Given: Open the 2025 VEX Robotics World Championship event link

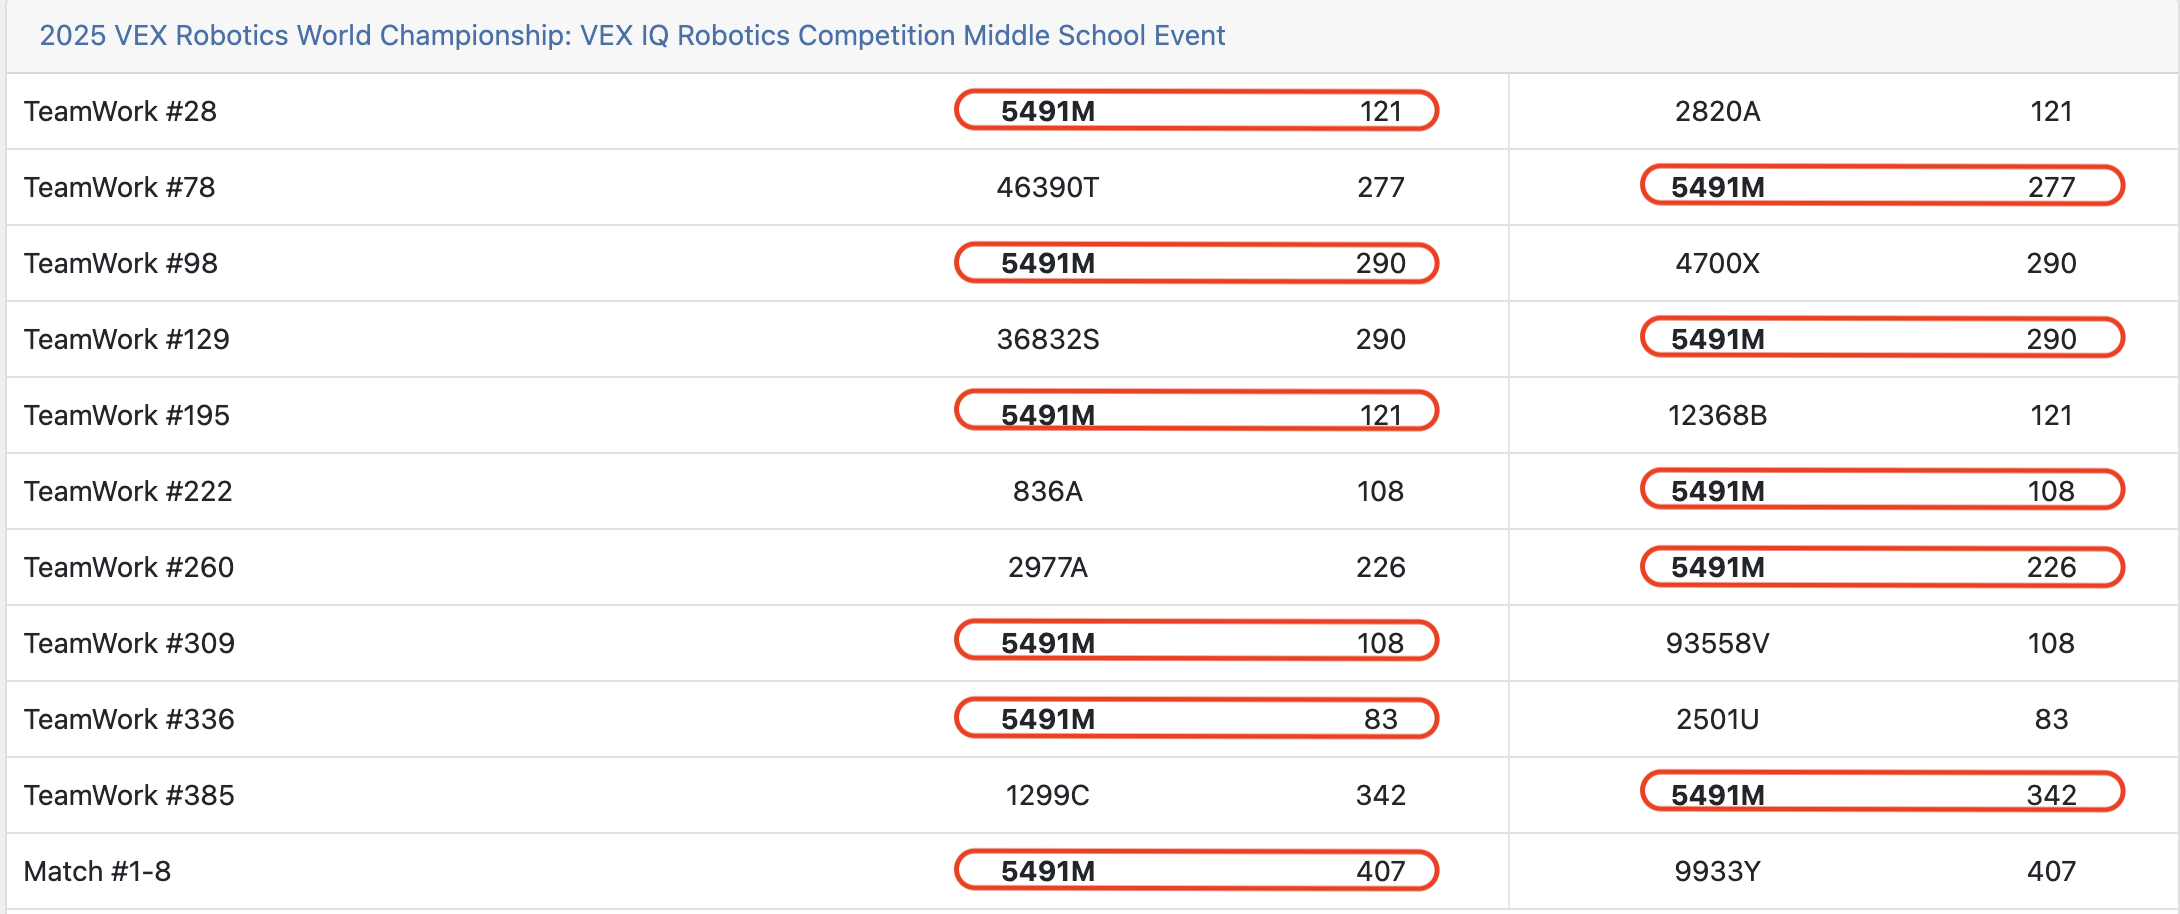Looking at the screenshot, I should click(x=631, y=36).
